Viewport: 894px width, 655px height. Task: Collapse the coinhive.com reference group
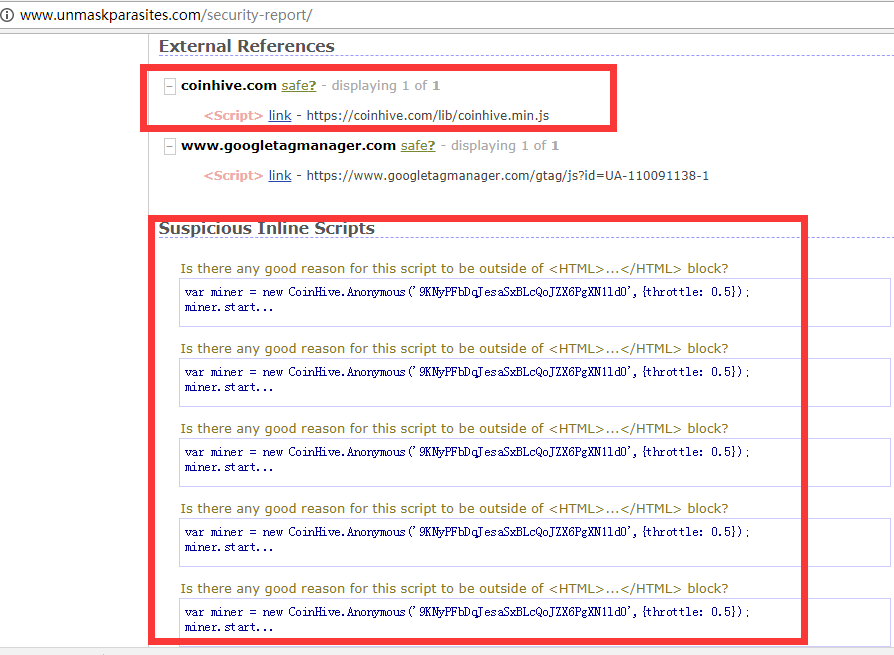[169, 87]
